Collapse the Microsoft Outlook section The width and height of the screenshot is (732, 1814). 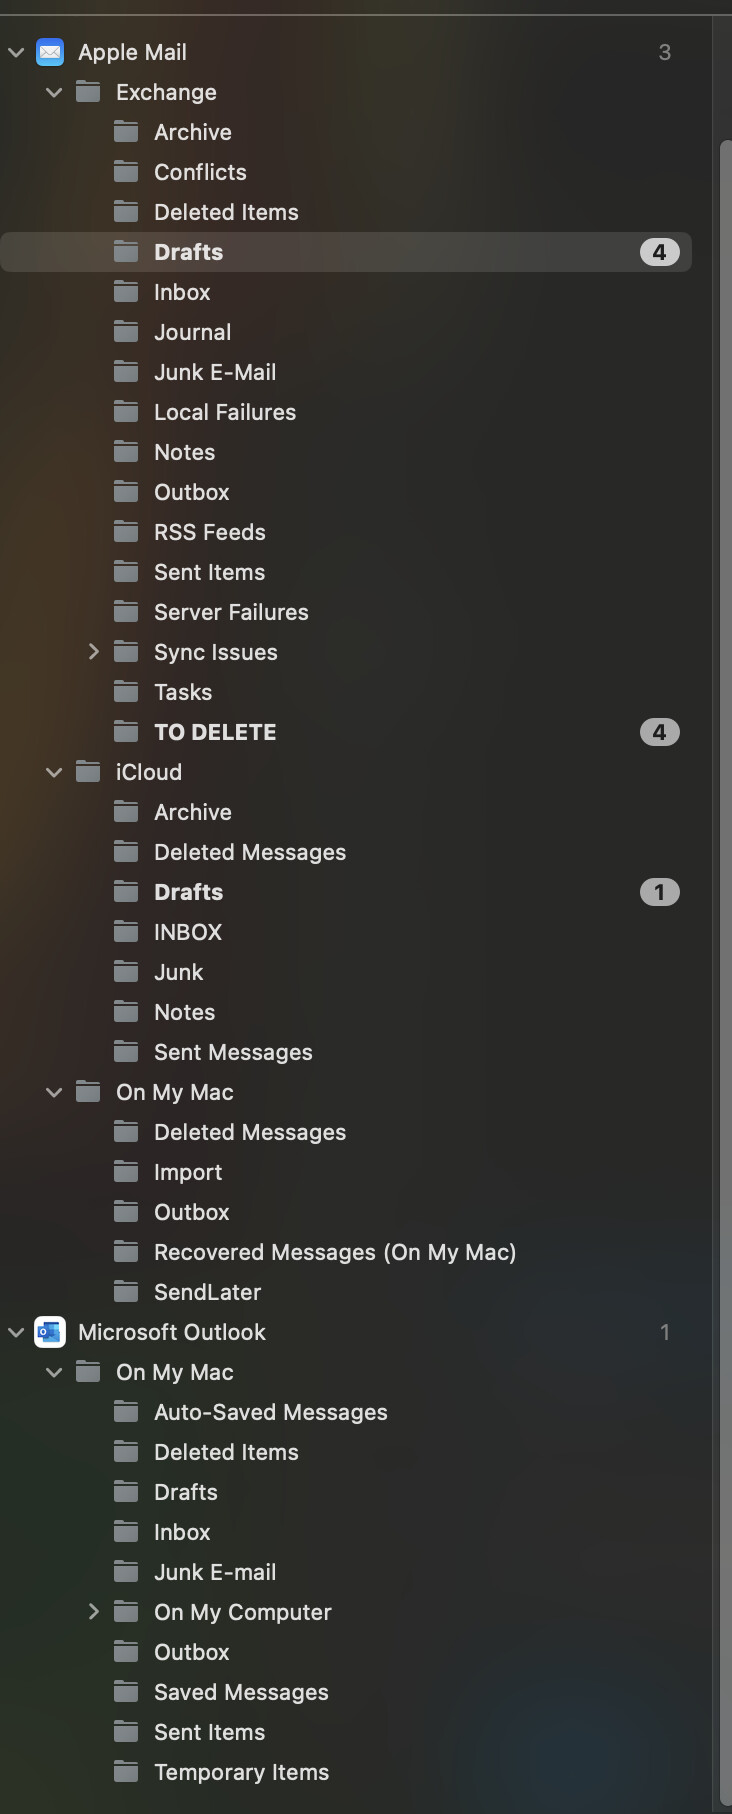click(x=16, y=1332)
